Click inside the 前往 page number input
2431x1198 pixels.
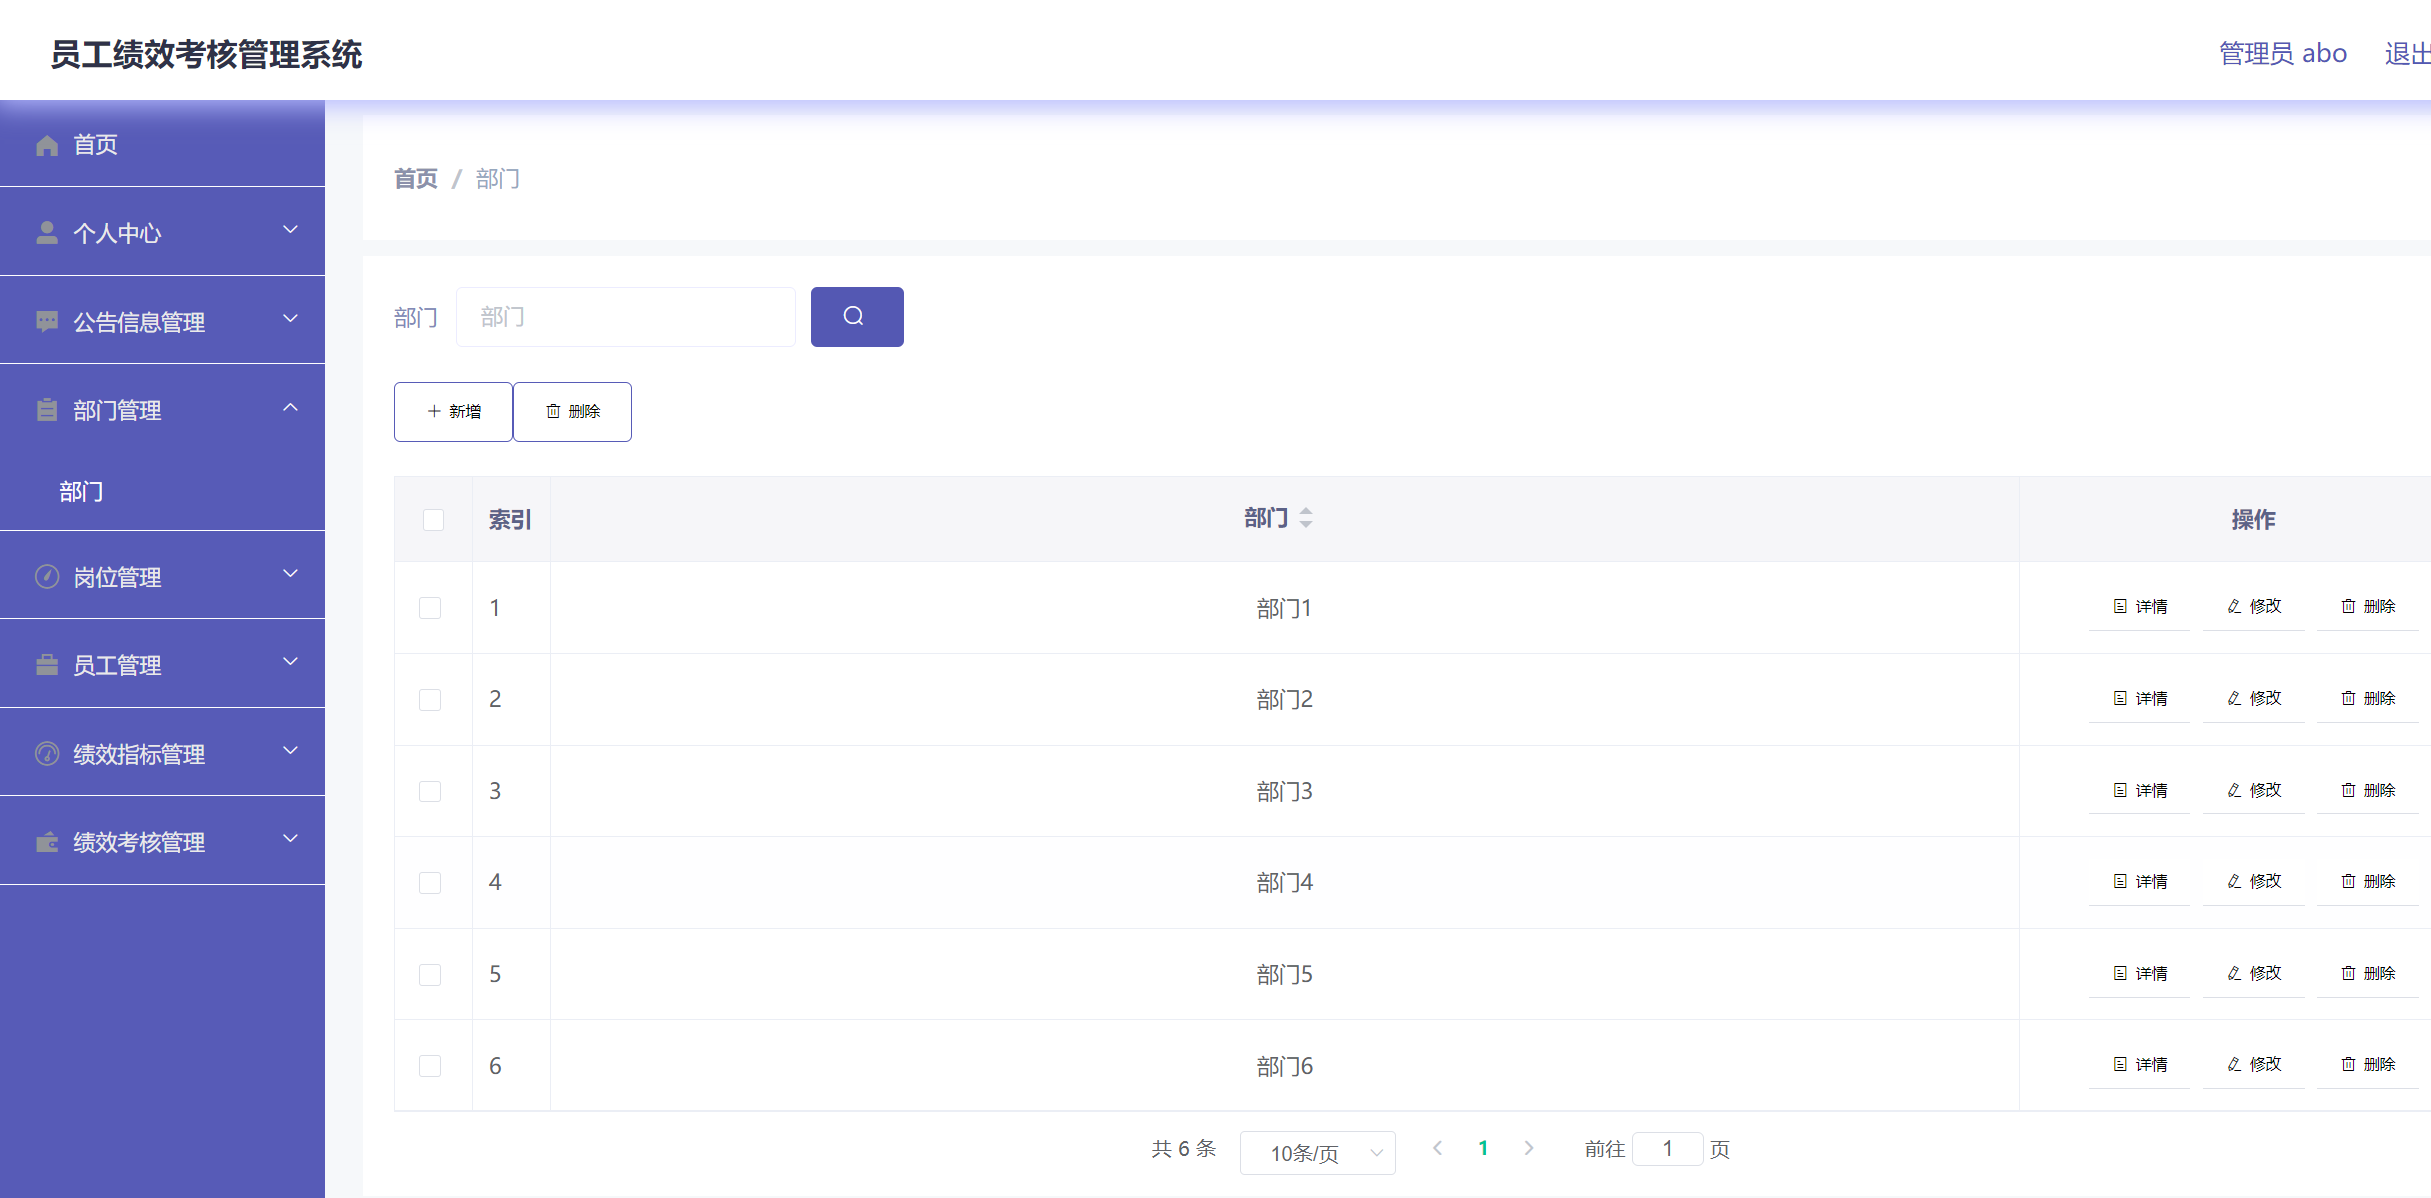pos(1666,1149)
